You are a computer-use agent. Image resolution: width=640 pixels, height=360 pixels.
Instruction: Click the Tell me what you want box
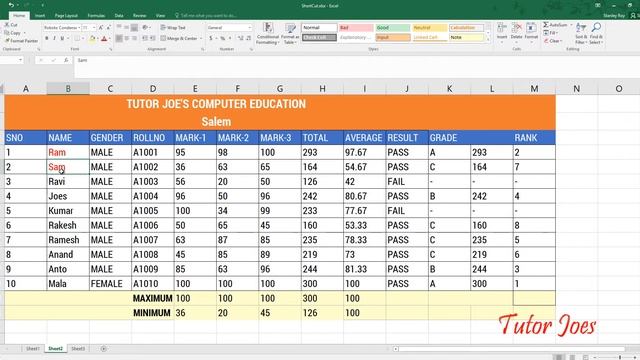(x=207, y=16)
